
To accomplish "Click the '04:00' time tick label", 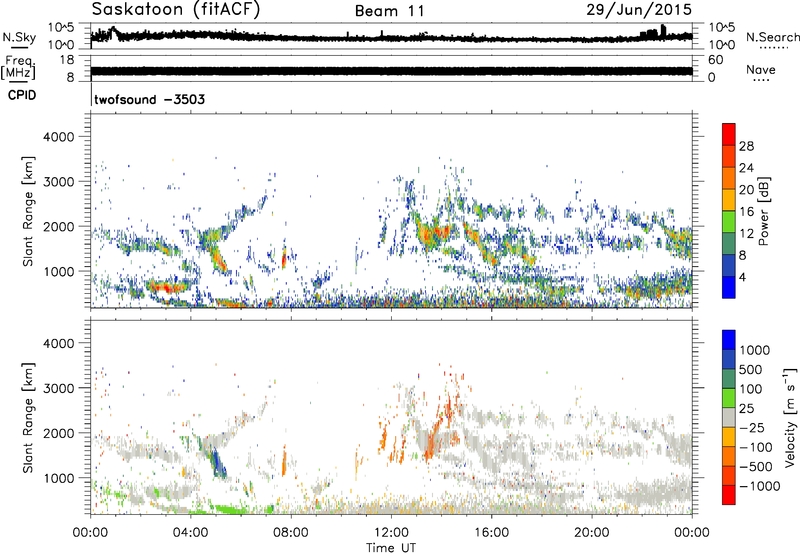I will (x=191, y=533).
